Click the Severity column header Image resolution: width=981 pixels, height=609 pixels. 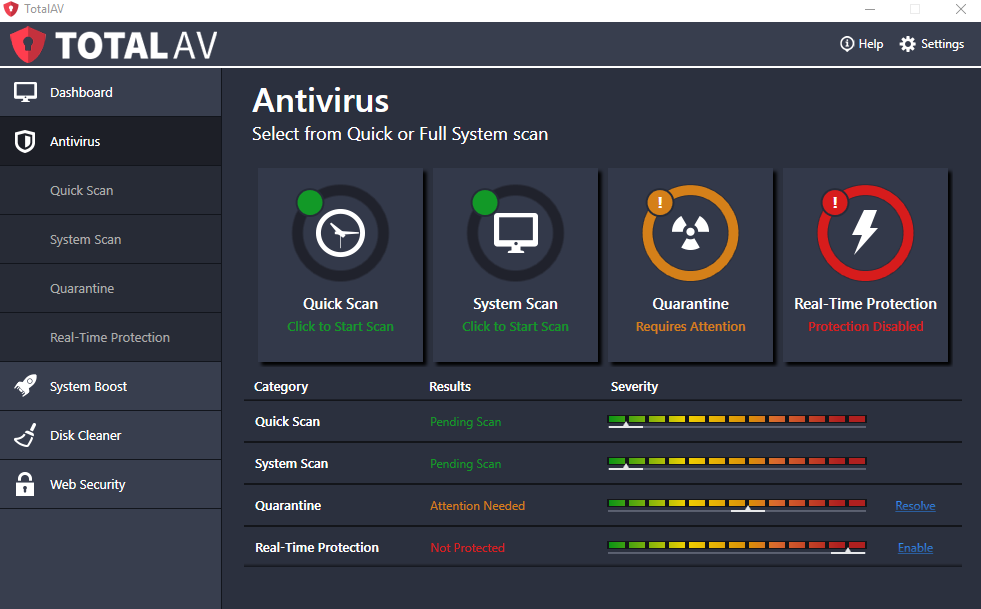(634, 387)
